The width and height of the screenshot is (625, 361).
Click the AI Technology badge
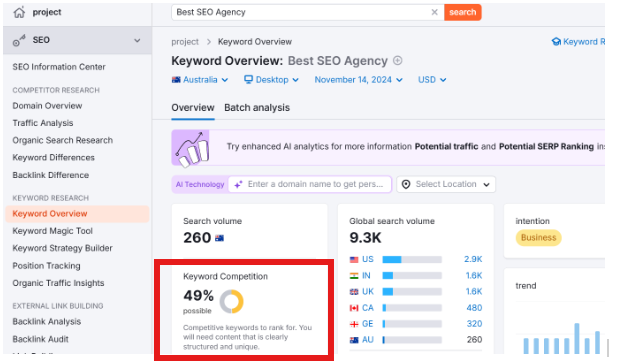coord(200,184)
